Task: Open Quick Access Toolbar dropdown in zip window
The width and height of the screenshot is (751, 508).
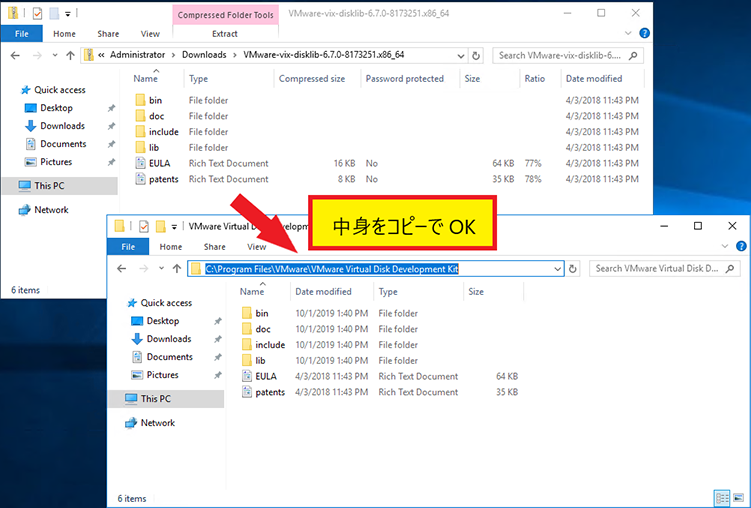Action: tap(68, 14)
